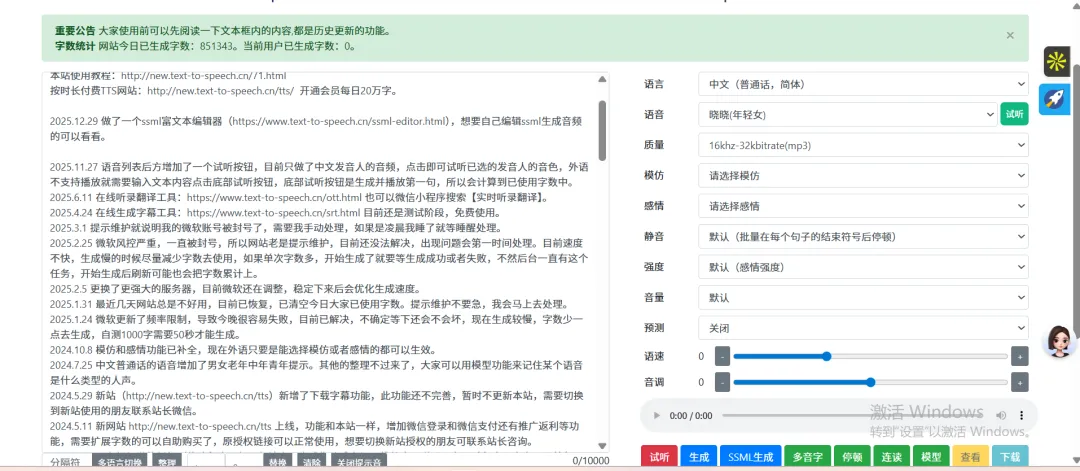Mute the audio player volume icon

point(1001,416)
